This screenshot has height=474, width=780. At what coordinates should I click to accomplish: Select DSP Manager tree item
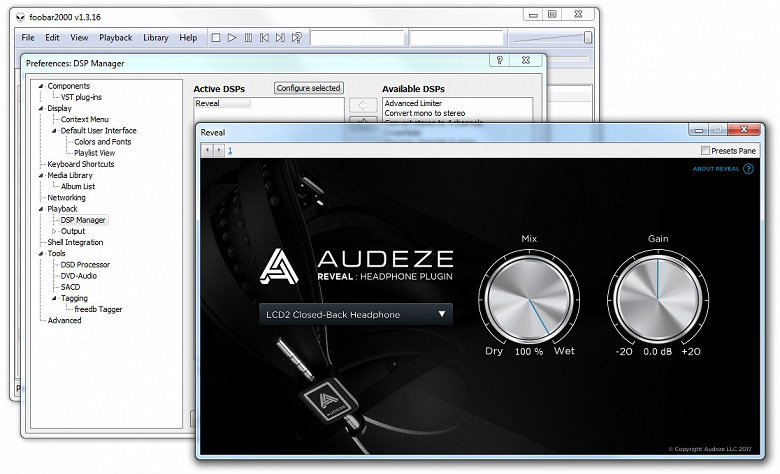(83, 220)
